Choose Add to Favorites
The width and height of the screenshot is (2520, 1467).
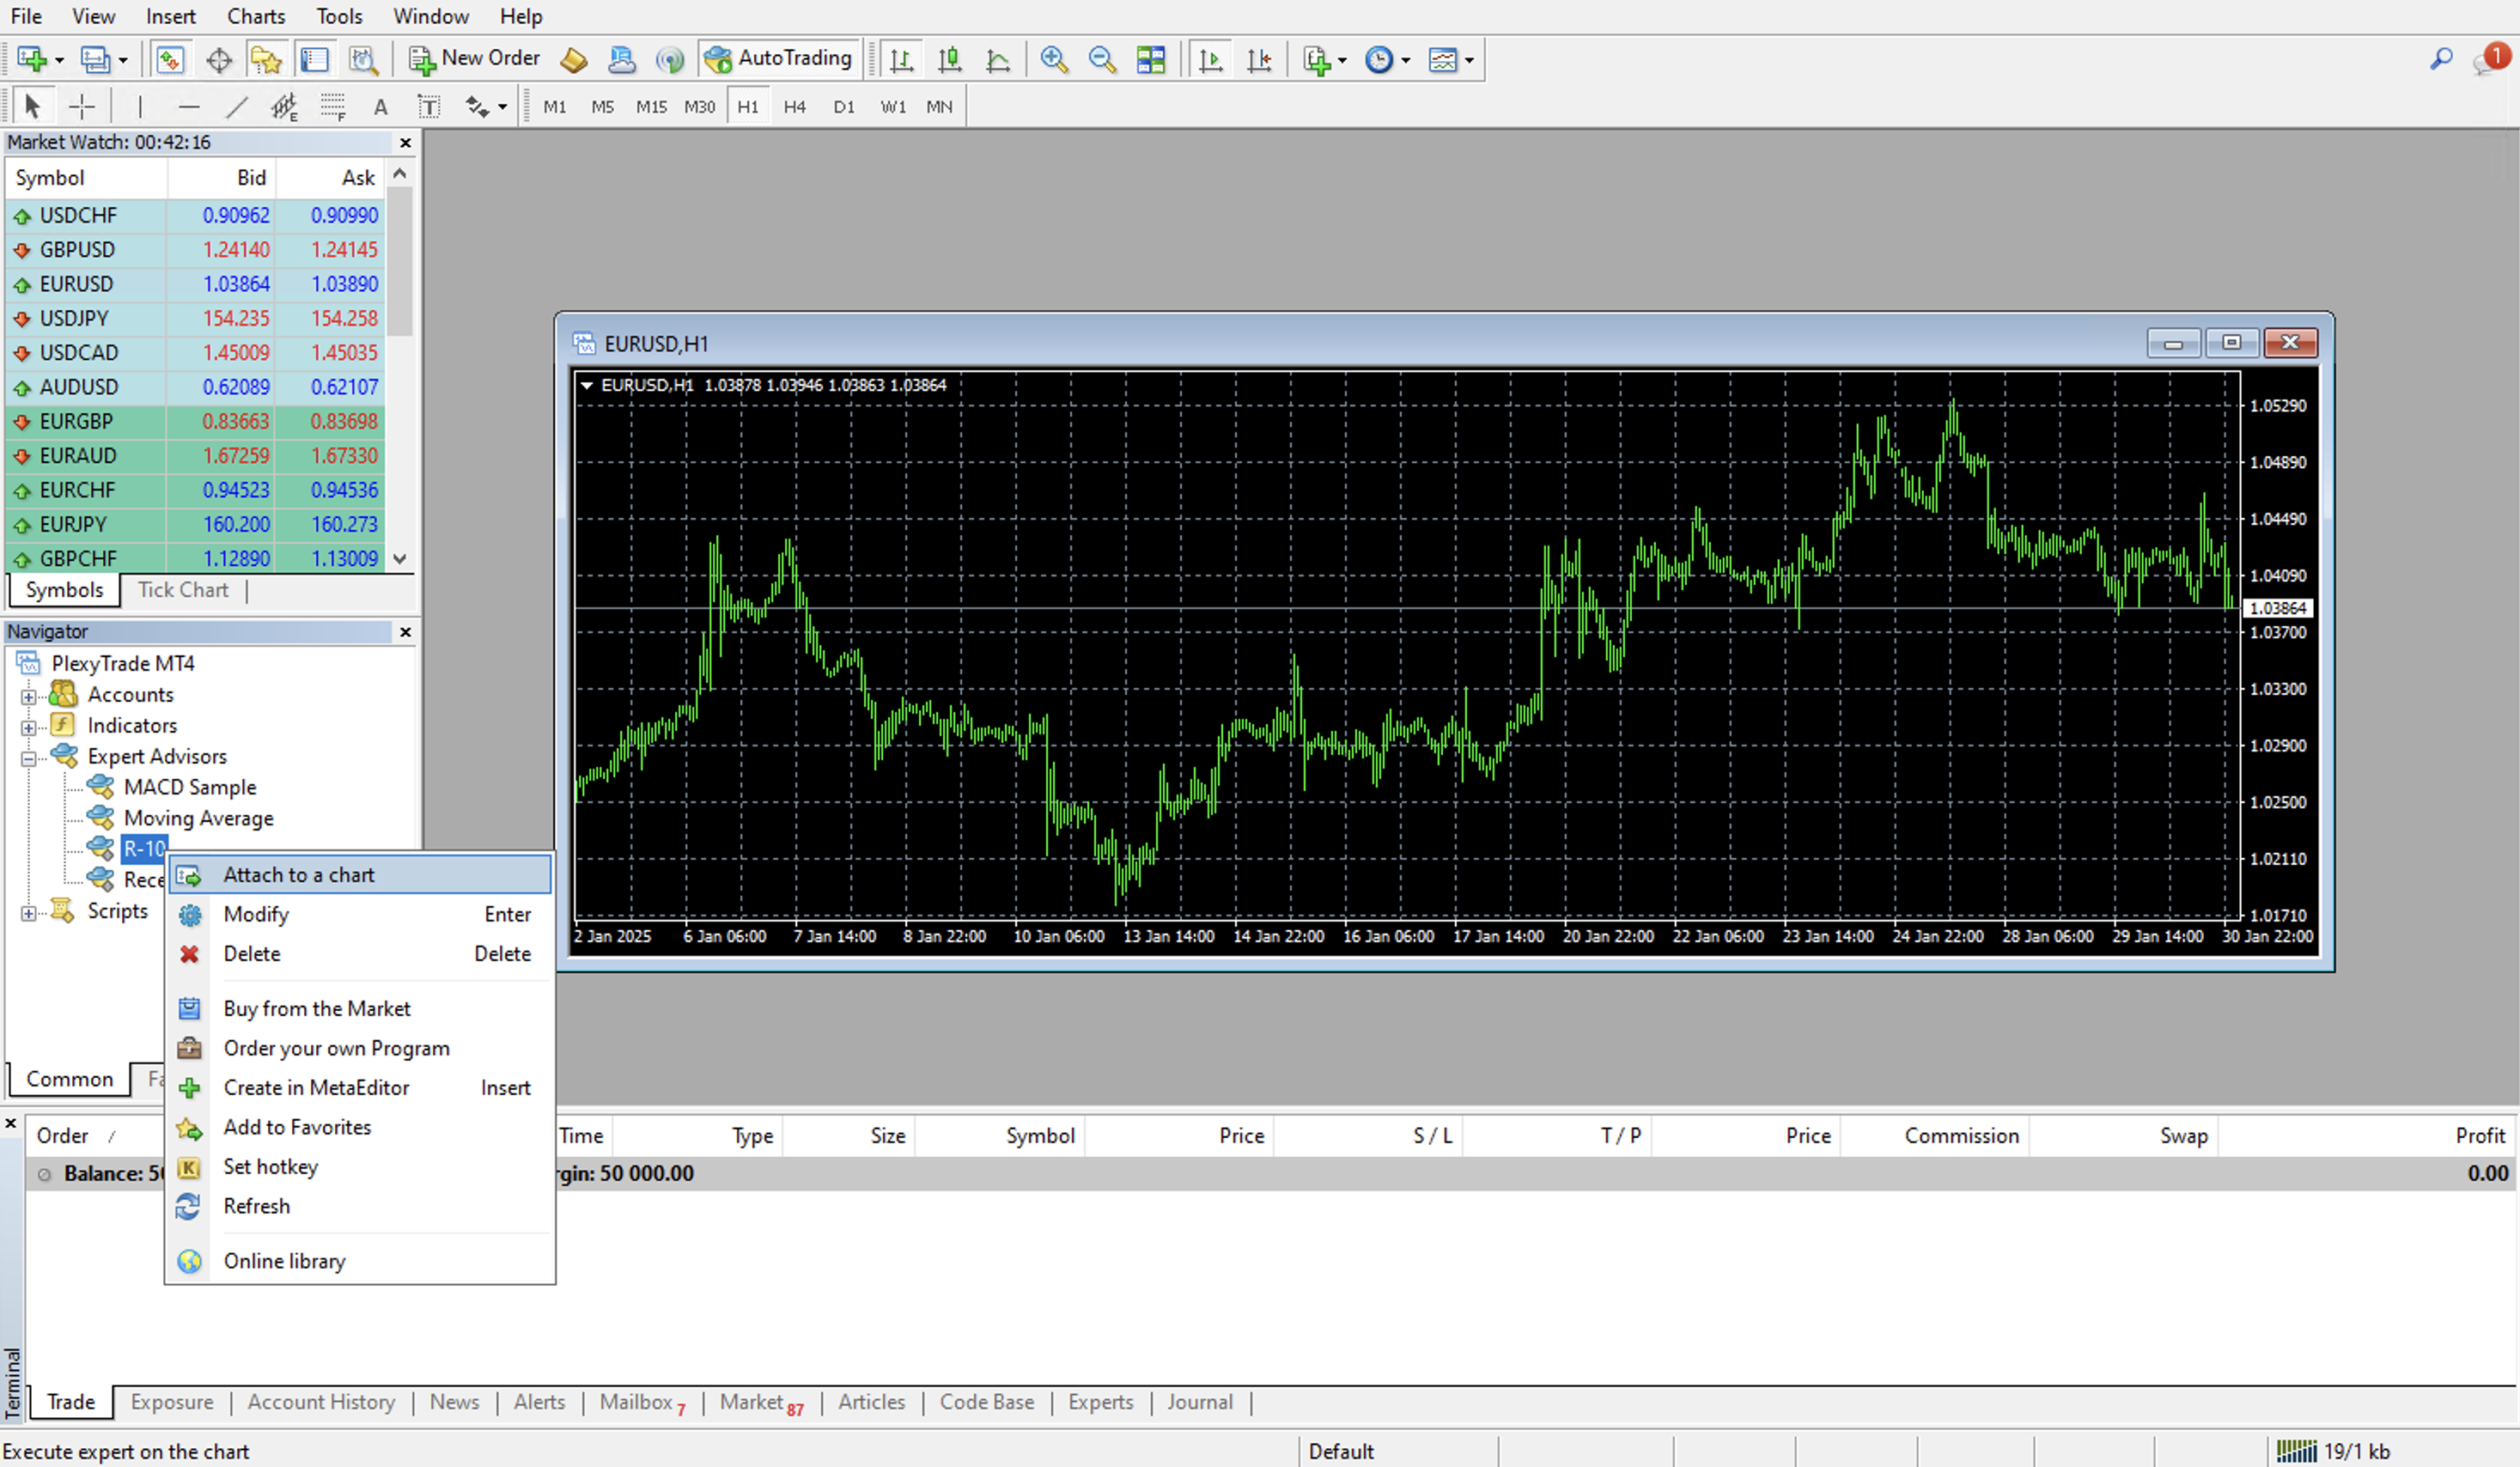coord(360,1127)
